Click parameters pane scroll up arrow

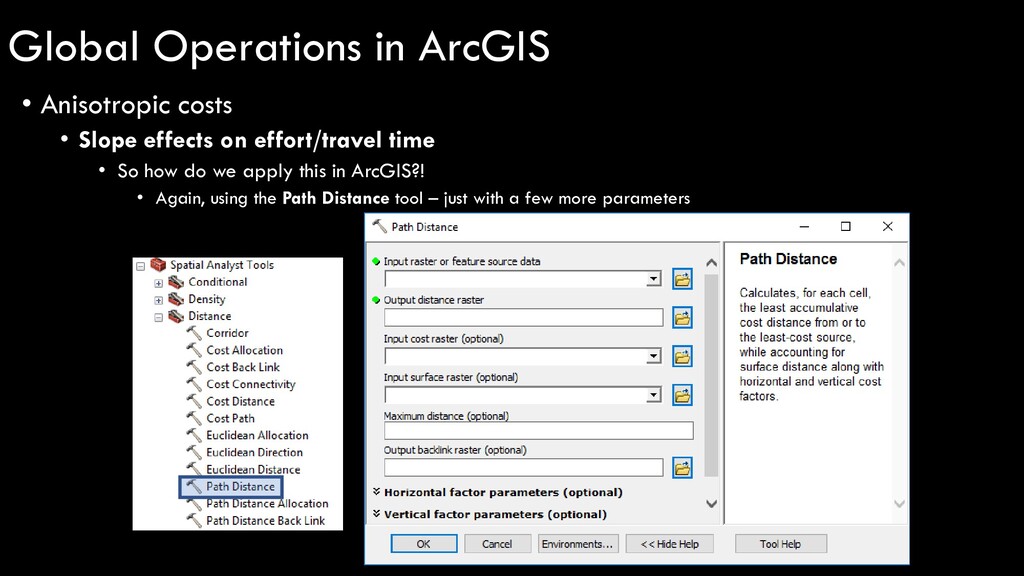[x=712, y=263]
